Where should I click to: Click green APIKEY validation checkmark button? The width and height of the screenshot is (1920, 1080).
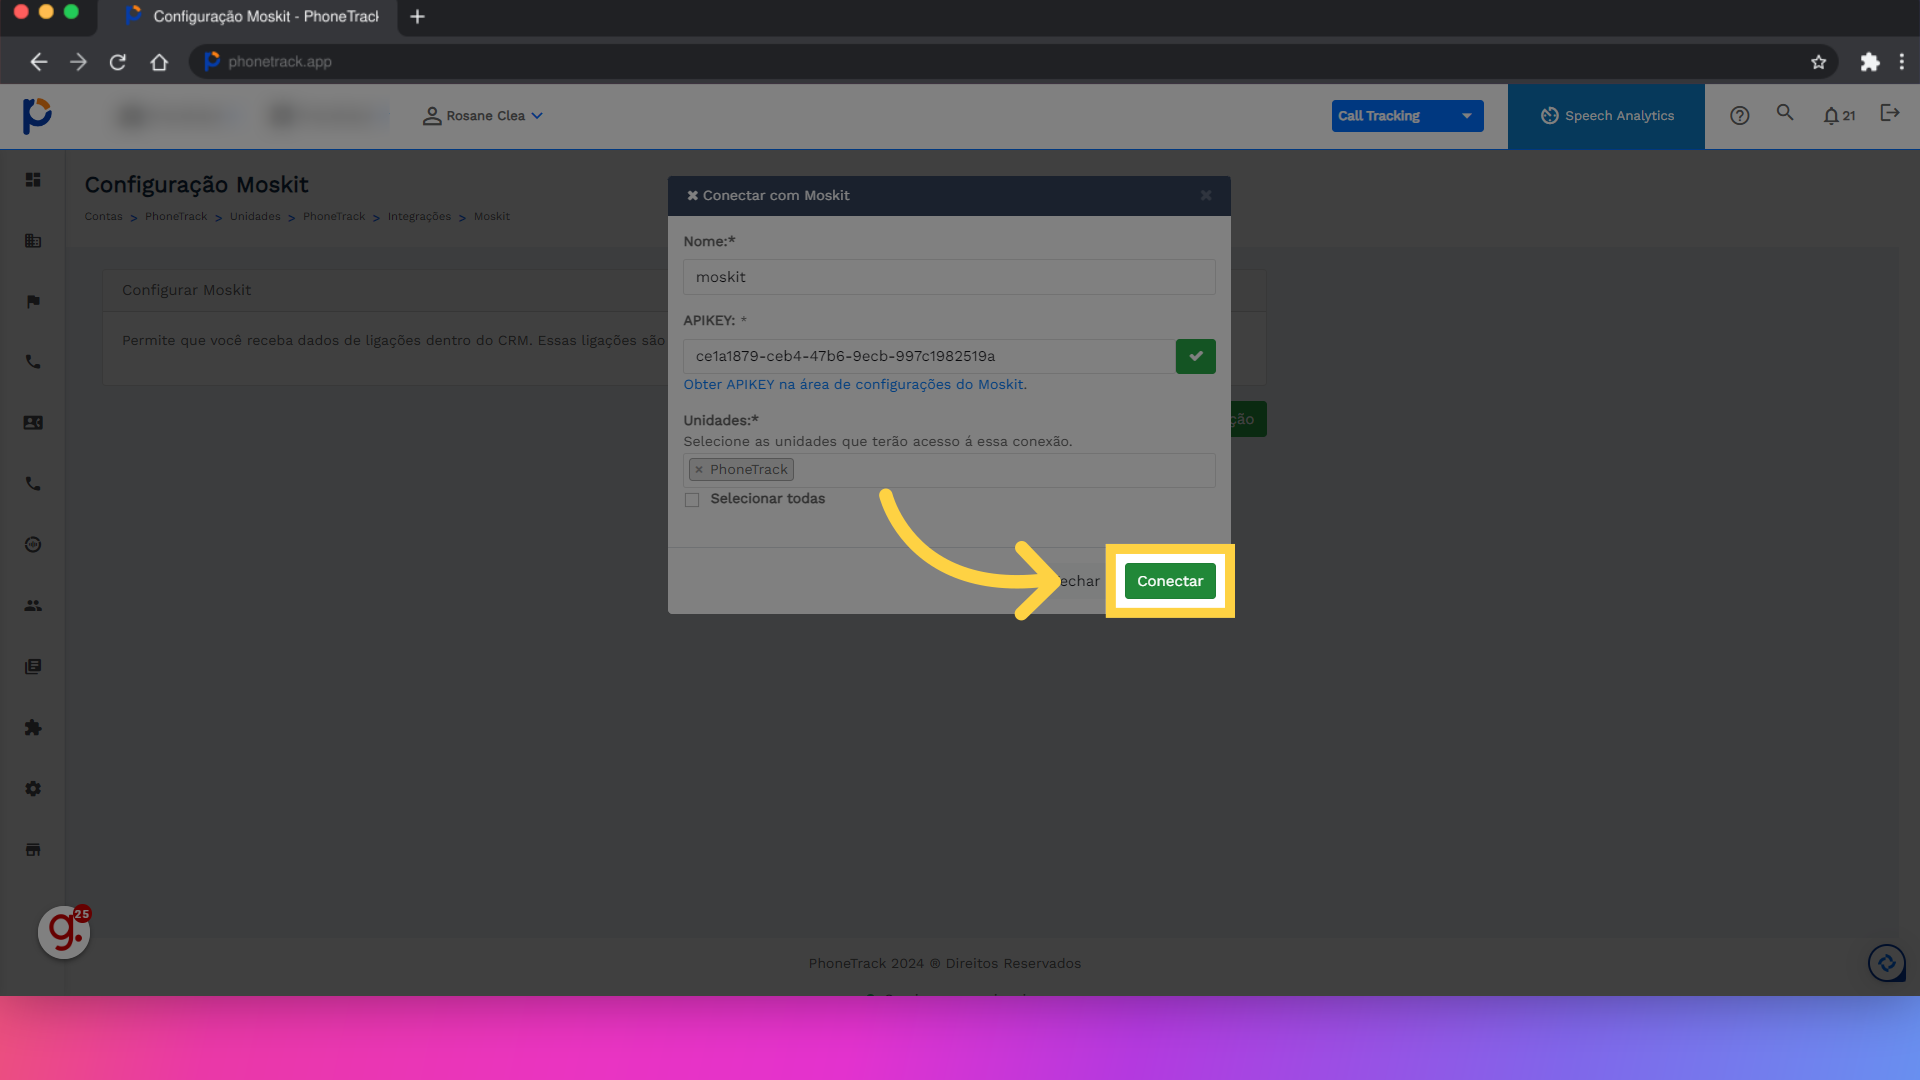1195,357
